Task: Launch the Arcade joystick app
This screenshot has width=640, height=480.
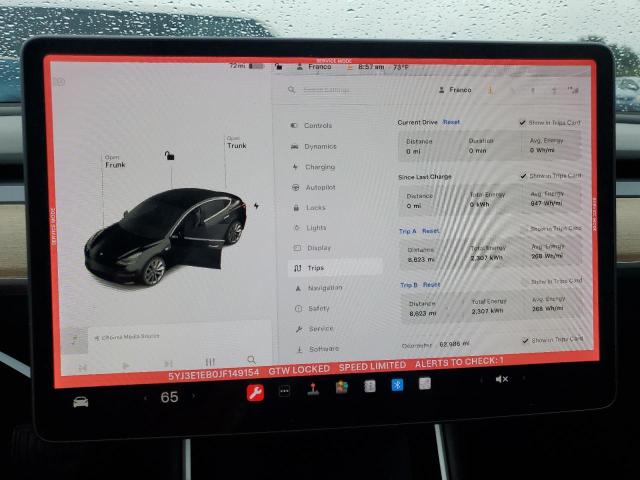Action: [313, 389]
